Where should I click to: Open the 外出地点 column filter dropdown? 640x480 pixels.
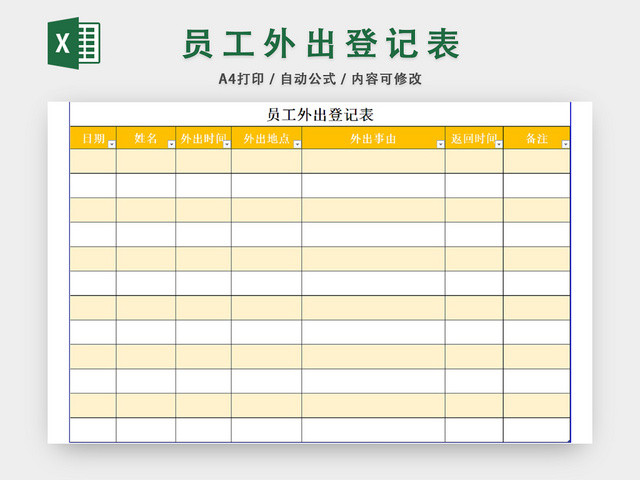click(297, 144)
